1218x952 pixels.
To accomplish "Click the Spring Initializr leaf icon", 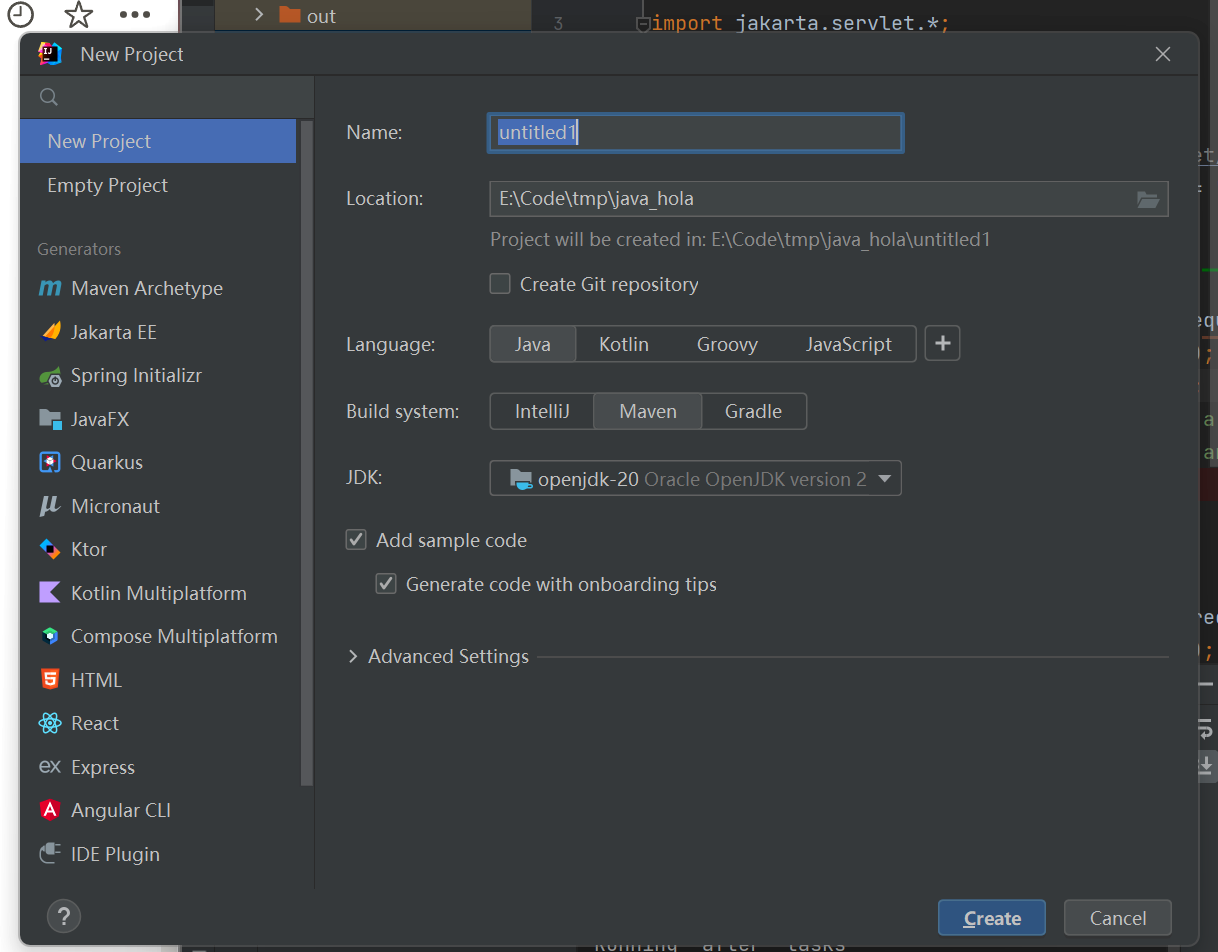I will [50, 376].
